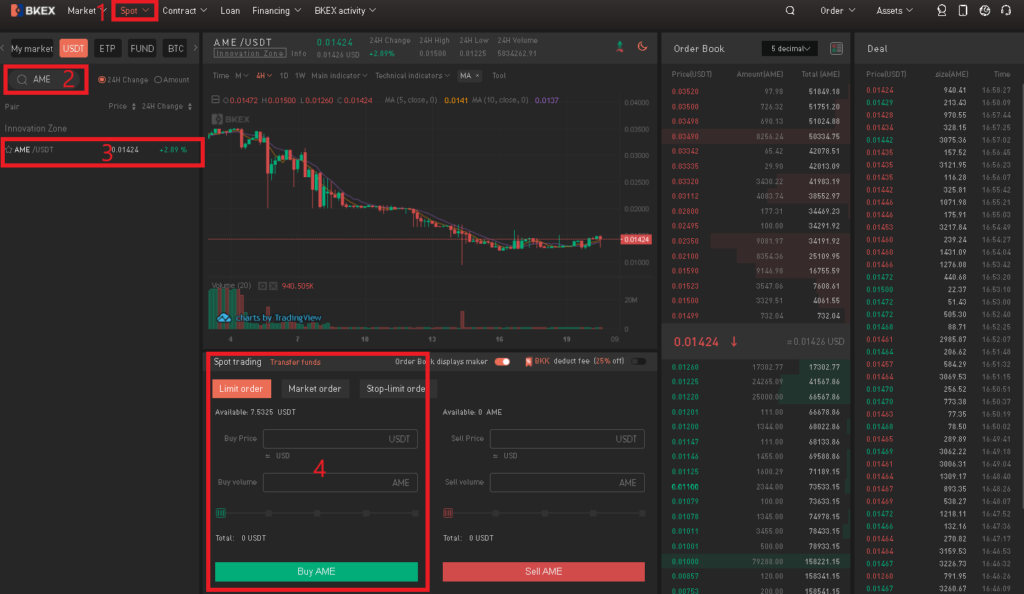The image size is (1024, 594).
Task: Open the mobile app download icon
Action: tap(963, 10)
